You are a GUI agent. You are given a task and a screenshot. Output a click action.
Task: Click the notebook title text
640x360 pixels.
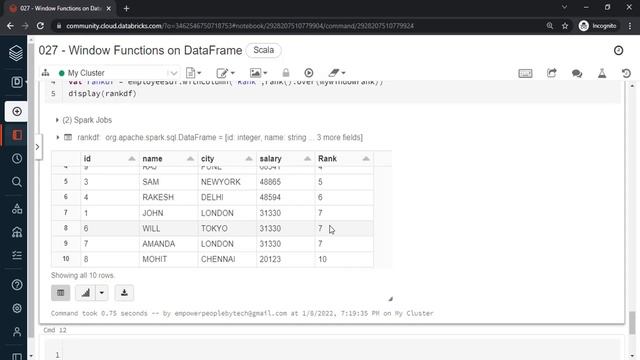click(140, 50)
